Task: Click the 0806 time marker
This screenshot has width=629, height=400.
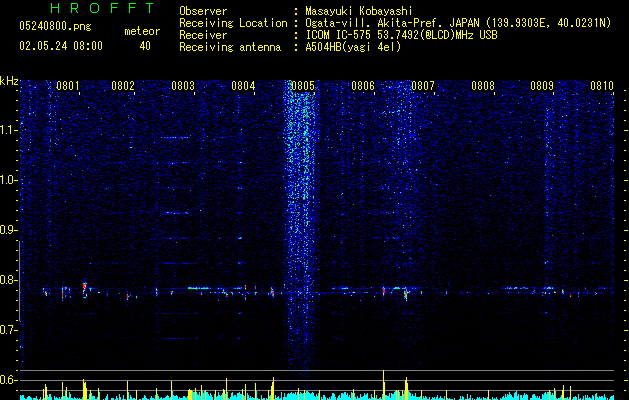Action: pos(363,86)
